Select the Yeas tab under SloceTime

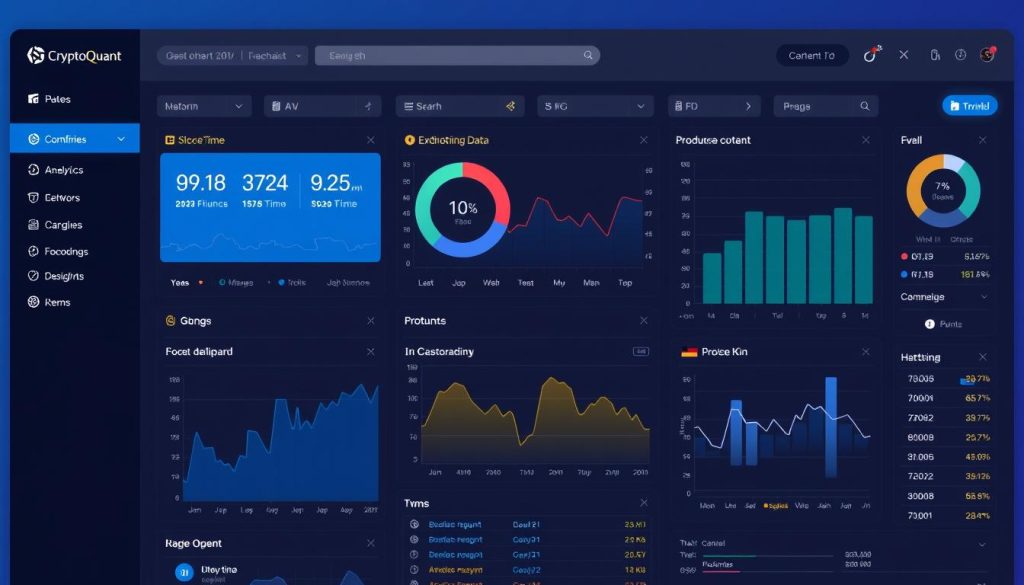(x=180, y=283)
